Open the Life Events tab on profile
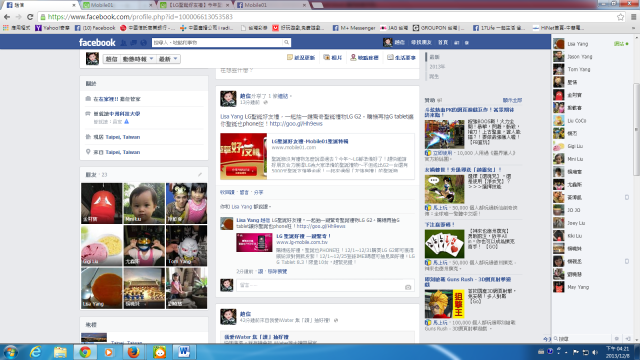640x360 pixels. pyautogui.click(x=402, y=58)
